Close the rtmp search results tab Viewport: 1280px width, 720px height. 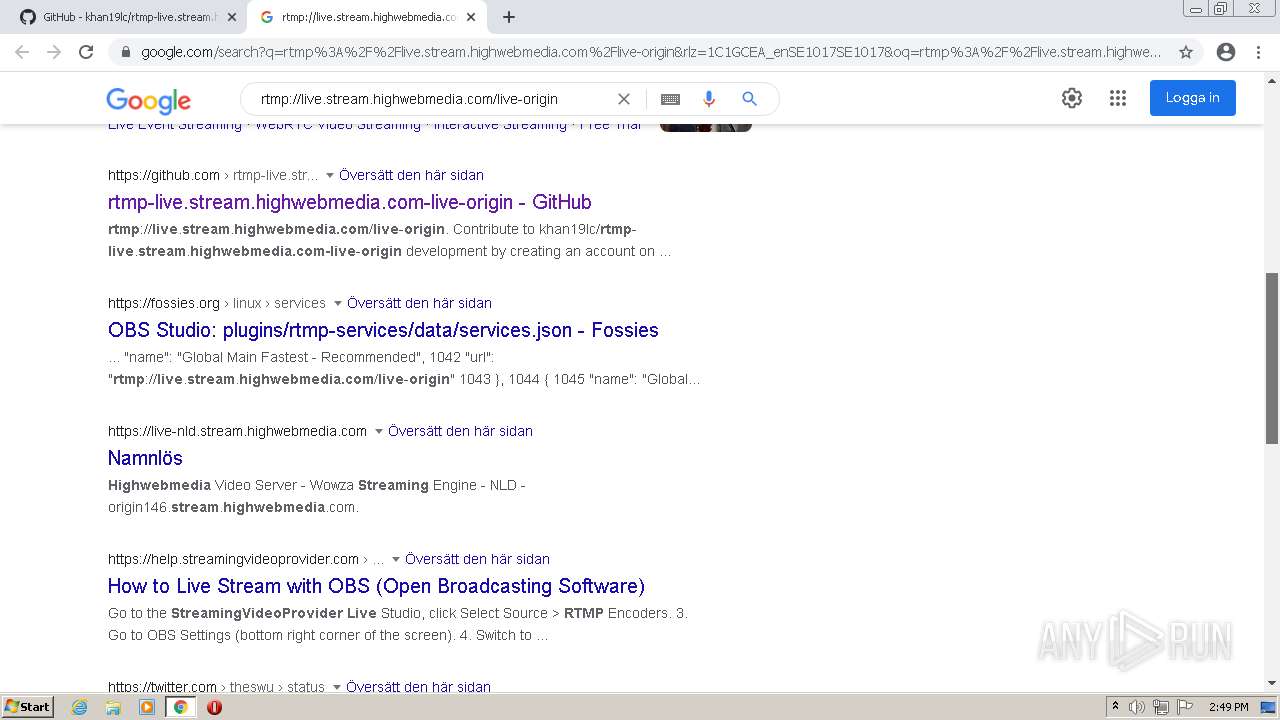point(471,17)
